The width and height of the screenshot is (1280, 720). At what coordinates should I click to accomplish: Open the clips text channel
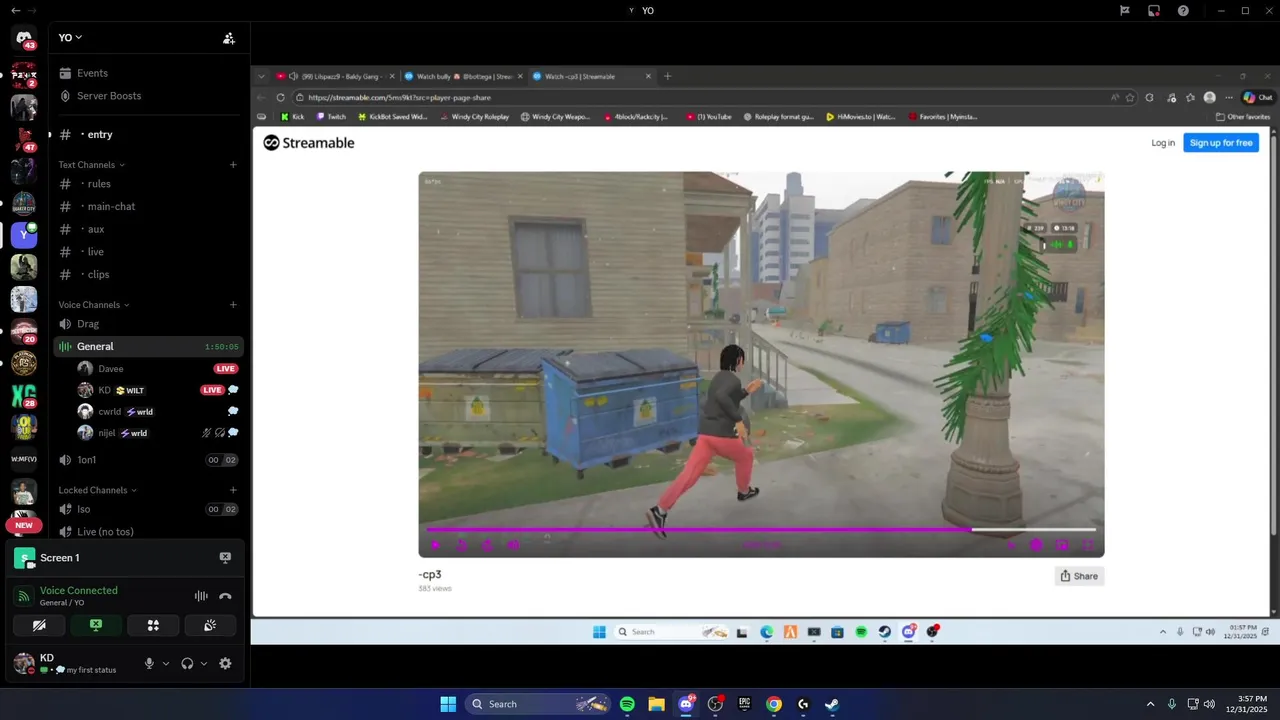[148, 274]
